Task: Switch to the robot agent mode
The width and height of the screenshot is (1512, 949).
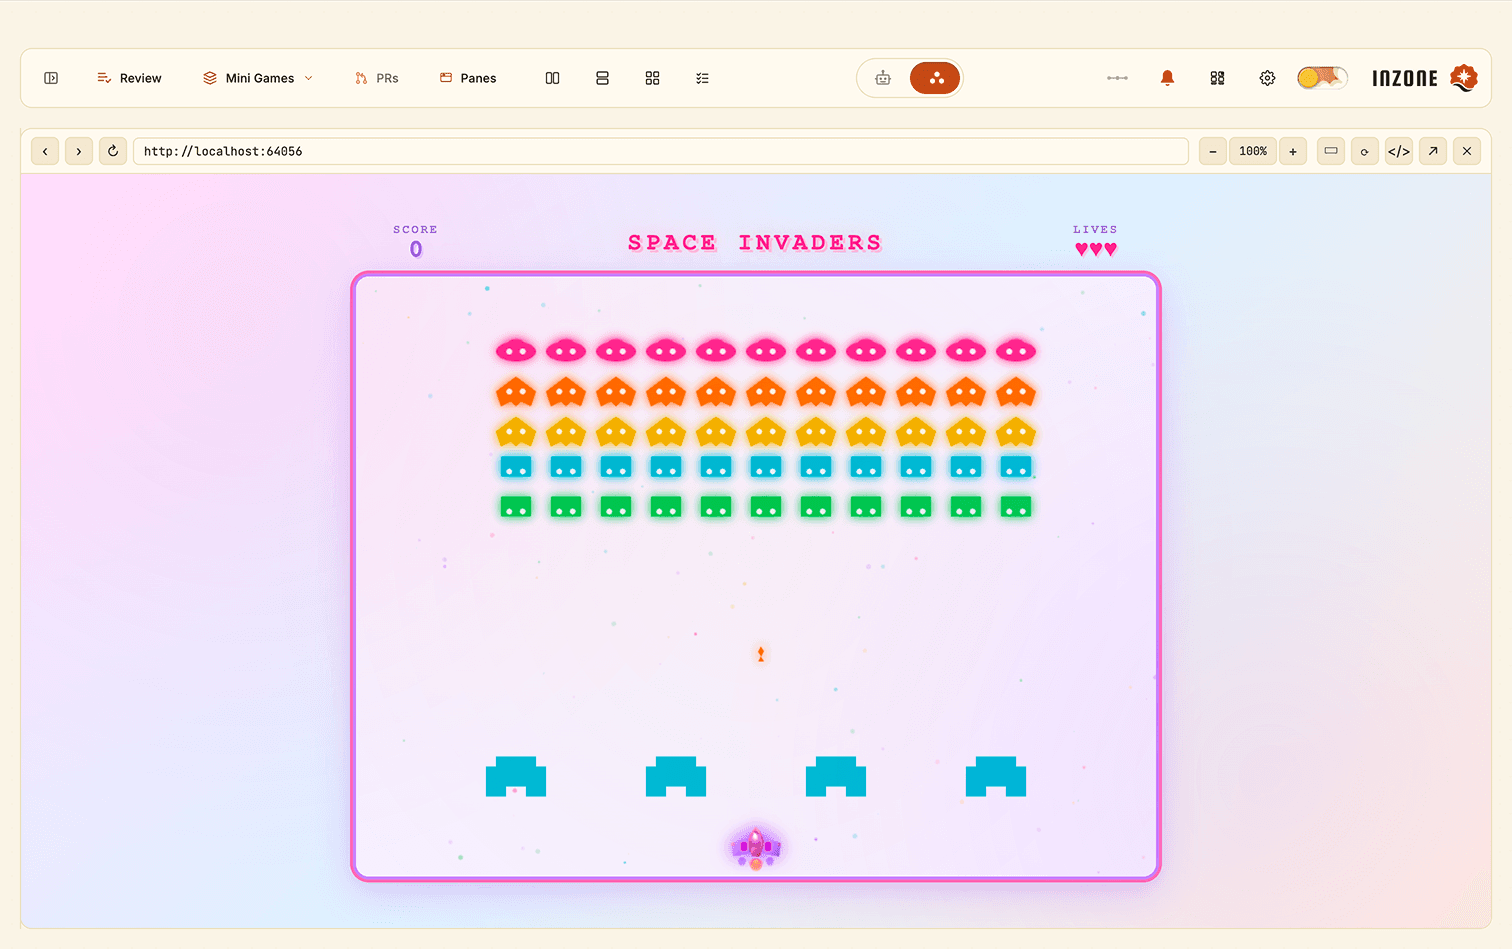Action: pyautogui.click(x=883, y=78)
